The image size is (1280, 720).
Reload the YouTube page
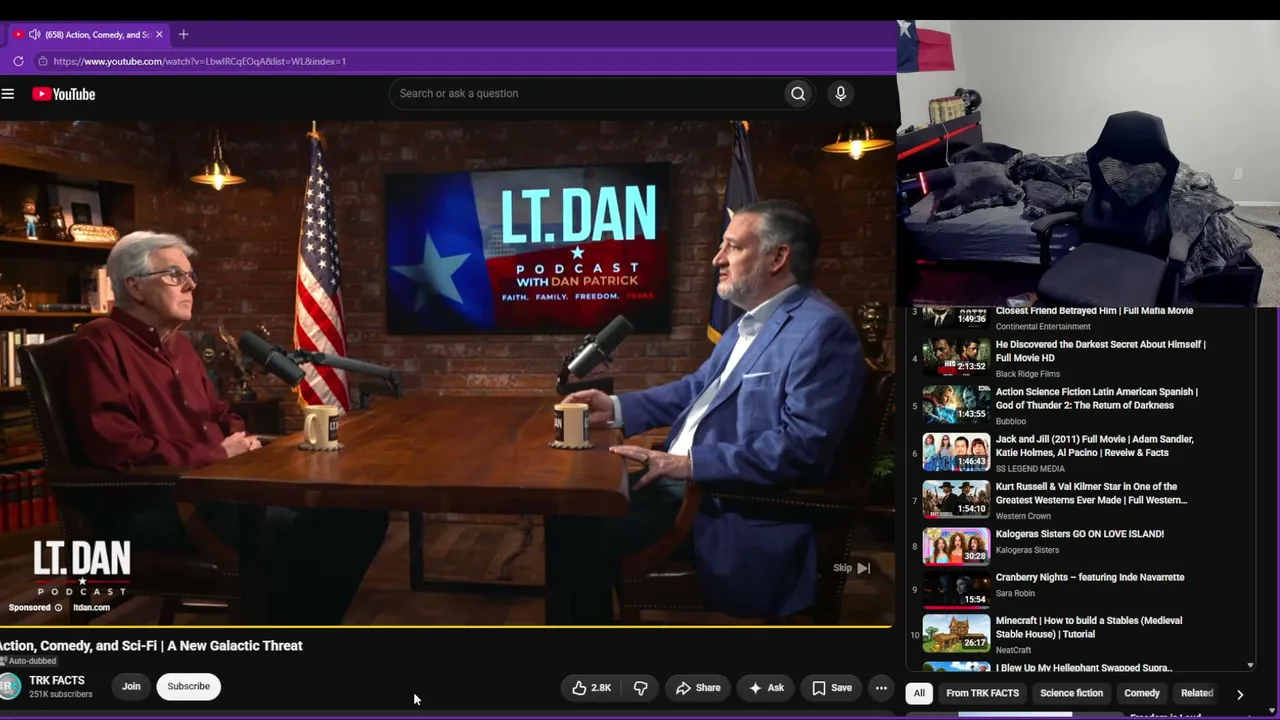point(18,61)
